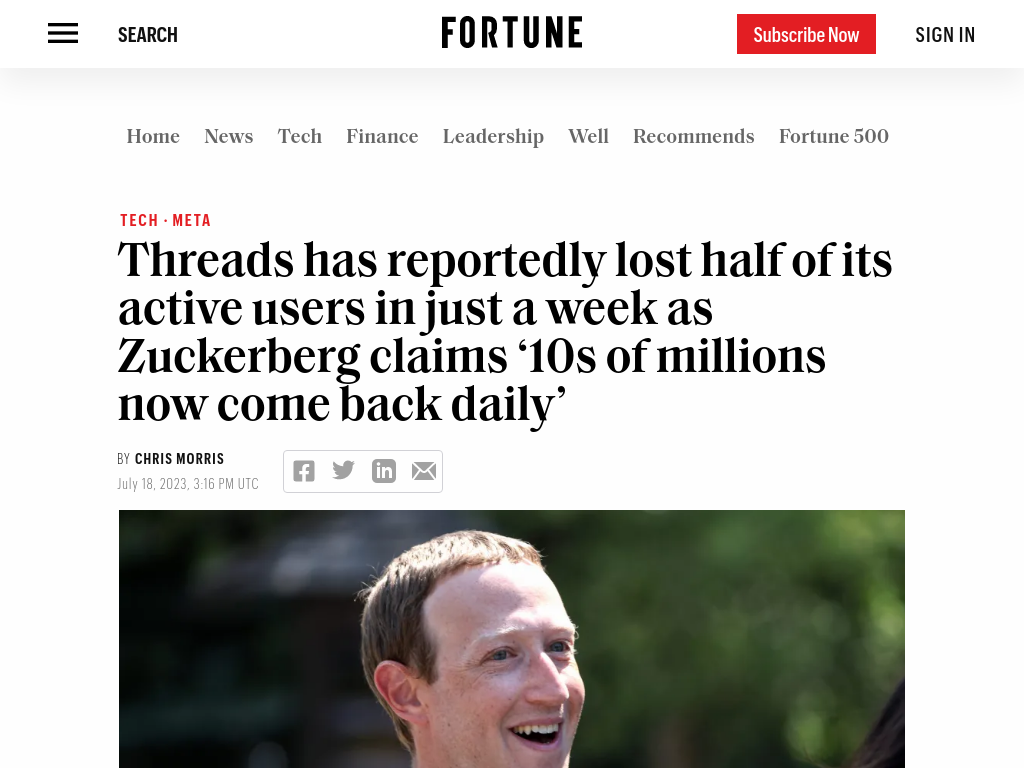Open the hamburger menu icon
Screen dimensions: 1024x768
tap(63, 34)
